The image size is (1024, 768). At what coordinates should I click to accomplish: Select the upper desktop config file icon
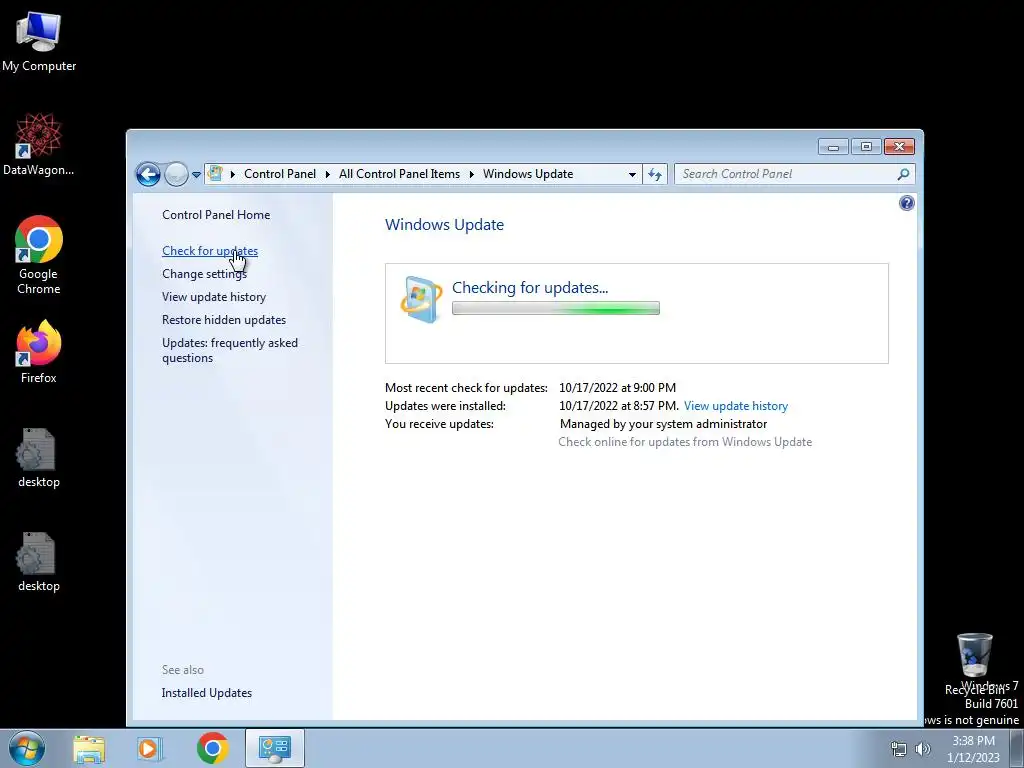tap(39, 458)
